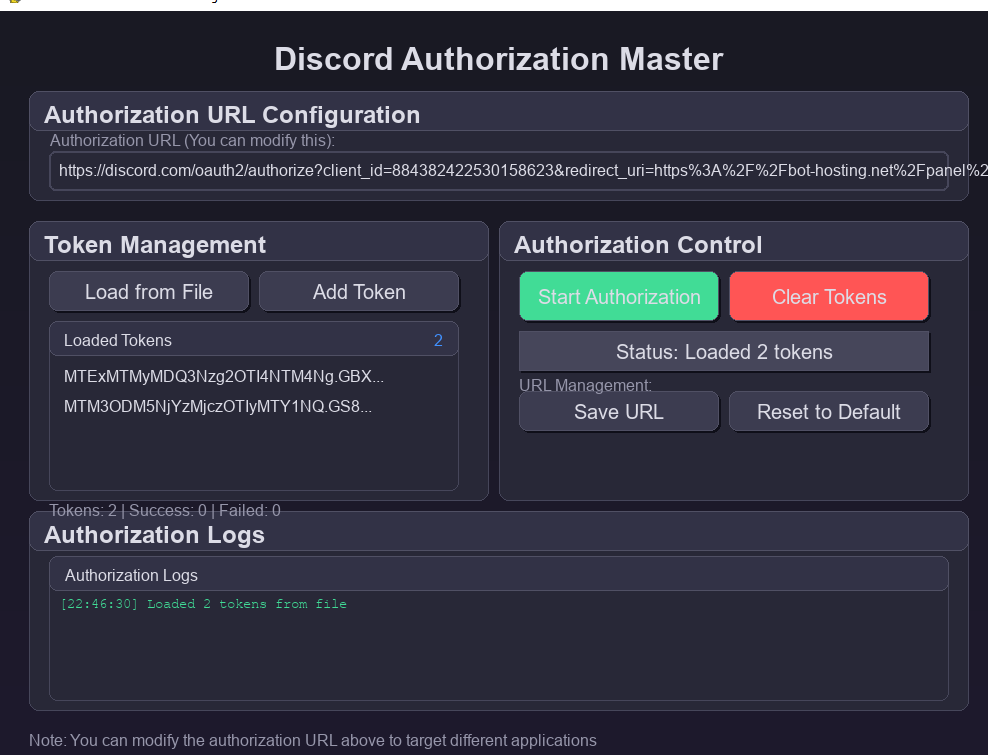
Task: Click the note about modifying authorization URL
Action: pyautogui.click(x=313, y=740)
